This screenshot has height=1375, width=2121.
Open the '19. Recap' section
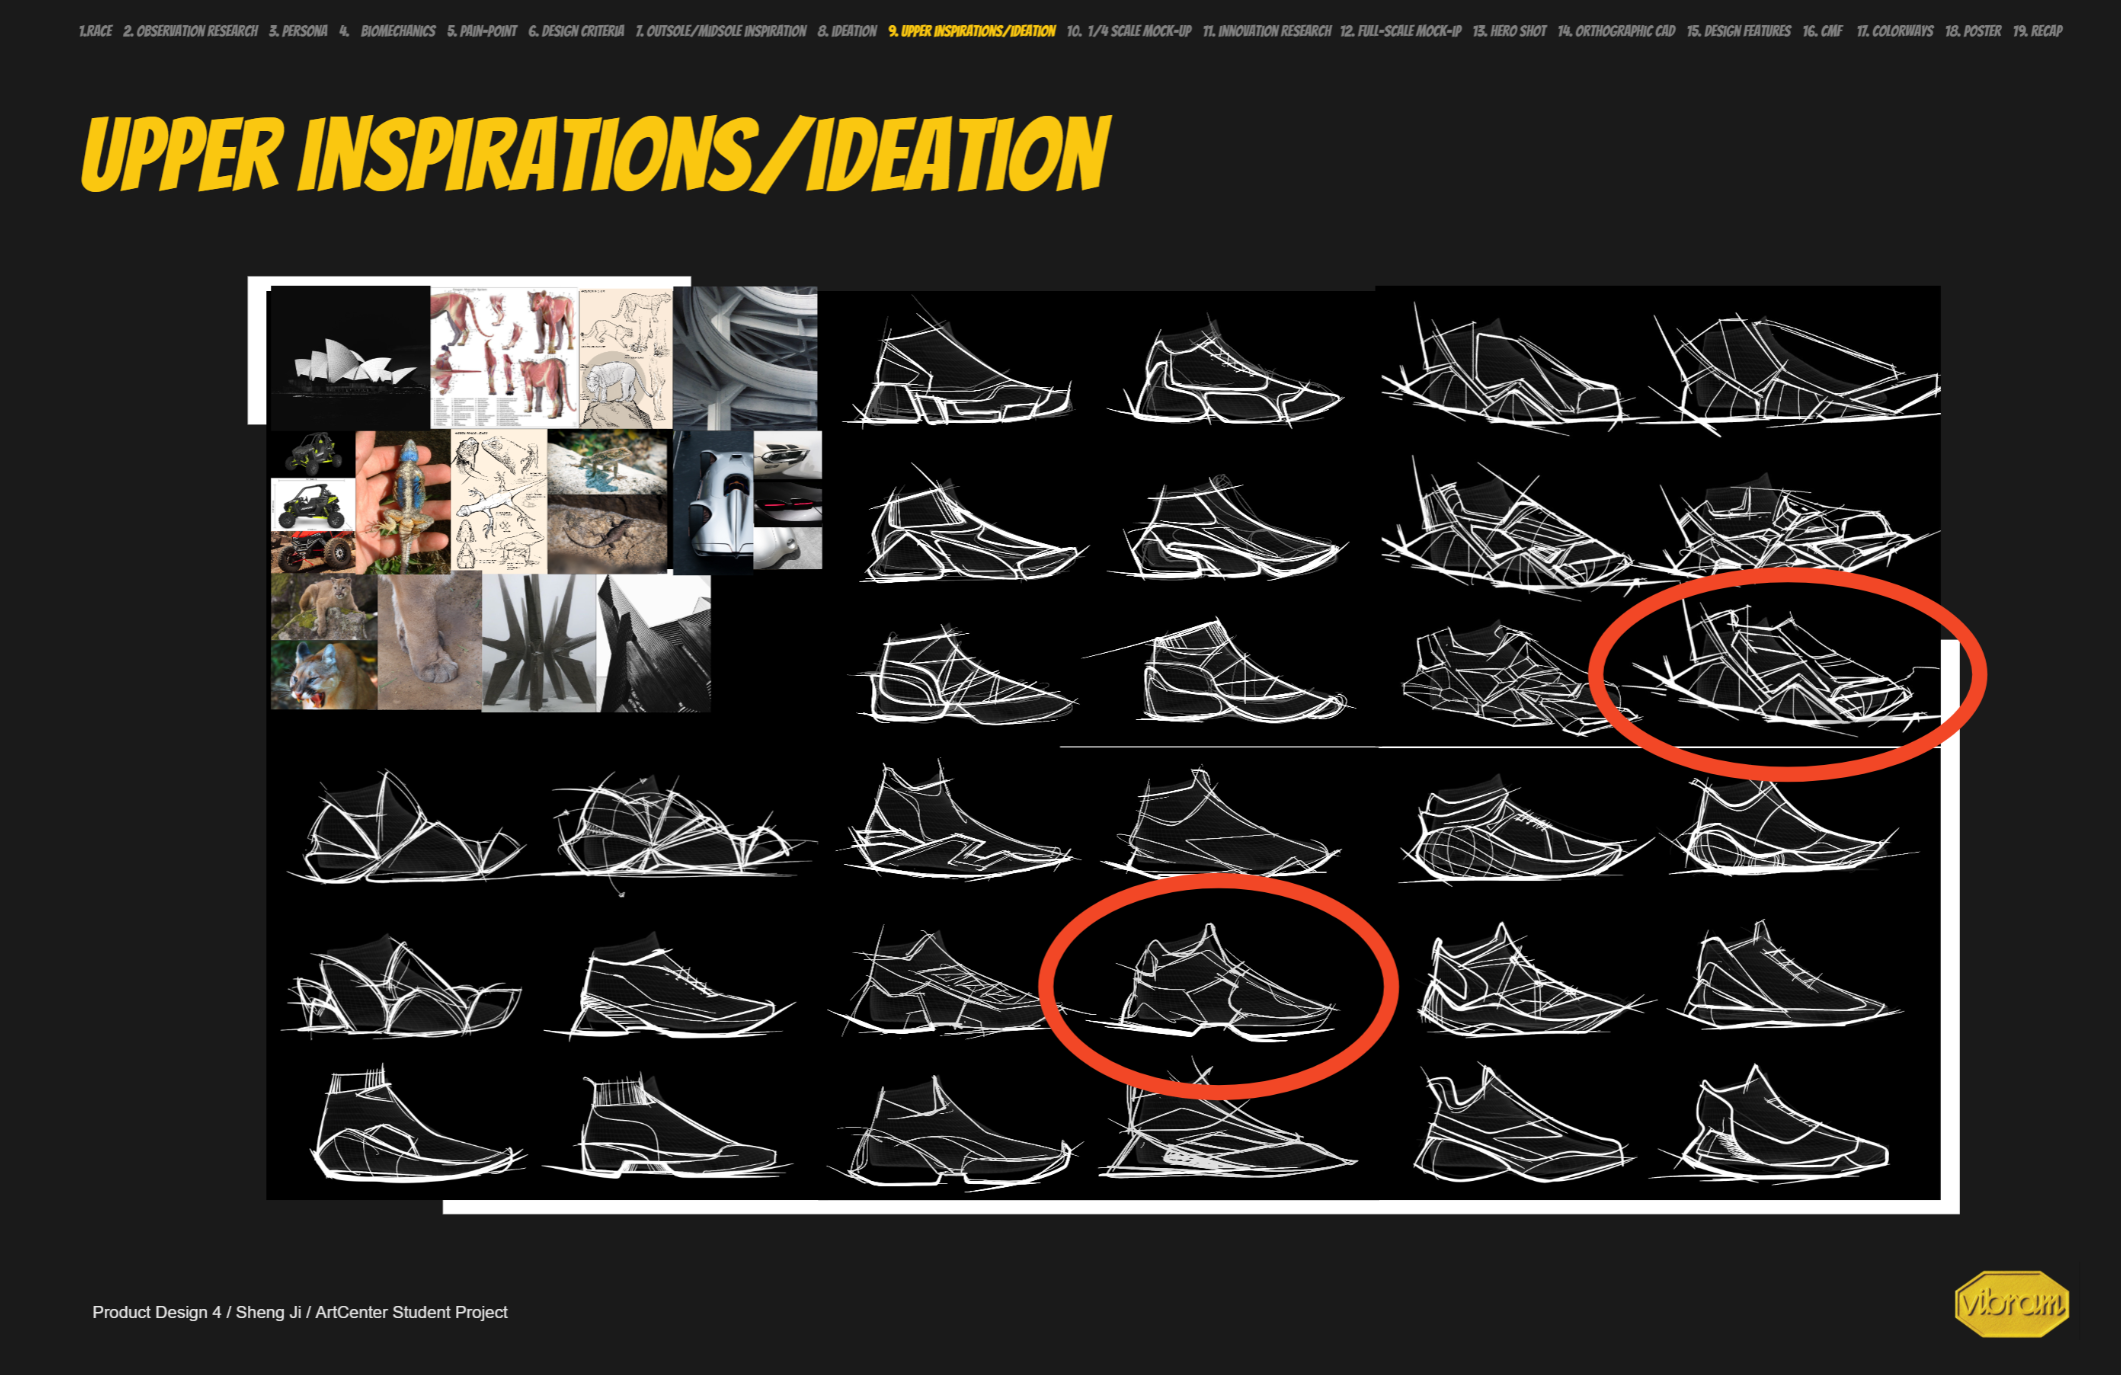(2037, 31)
